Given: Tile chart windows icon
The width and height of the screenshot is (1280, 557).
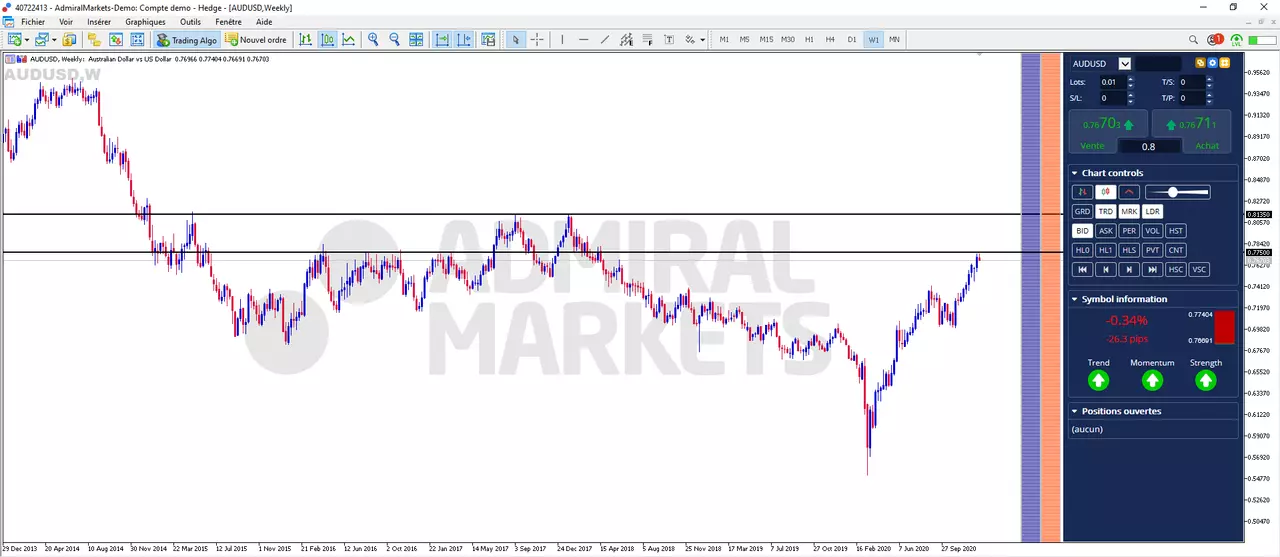Looking at the screenshot, I should 416,40.
